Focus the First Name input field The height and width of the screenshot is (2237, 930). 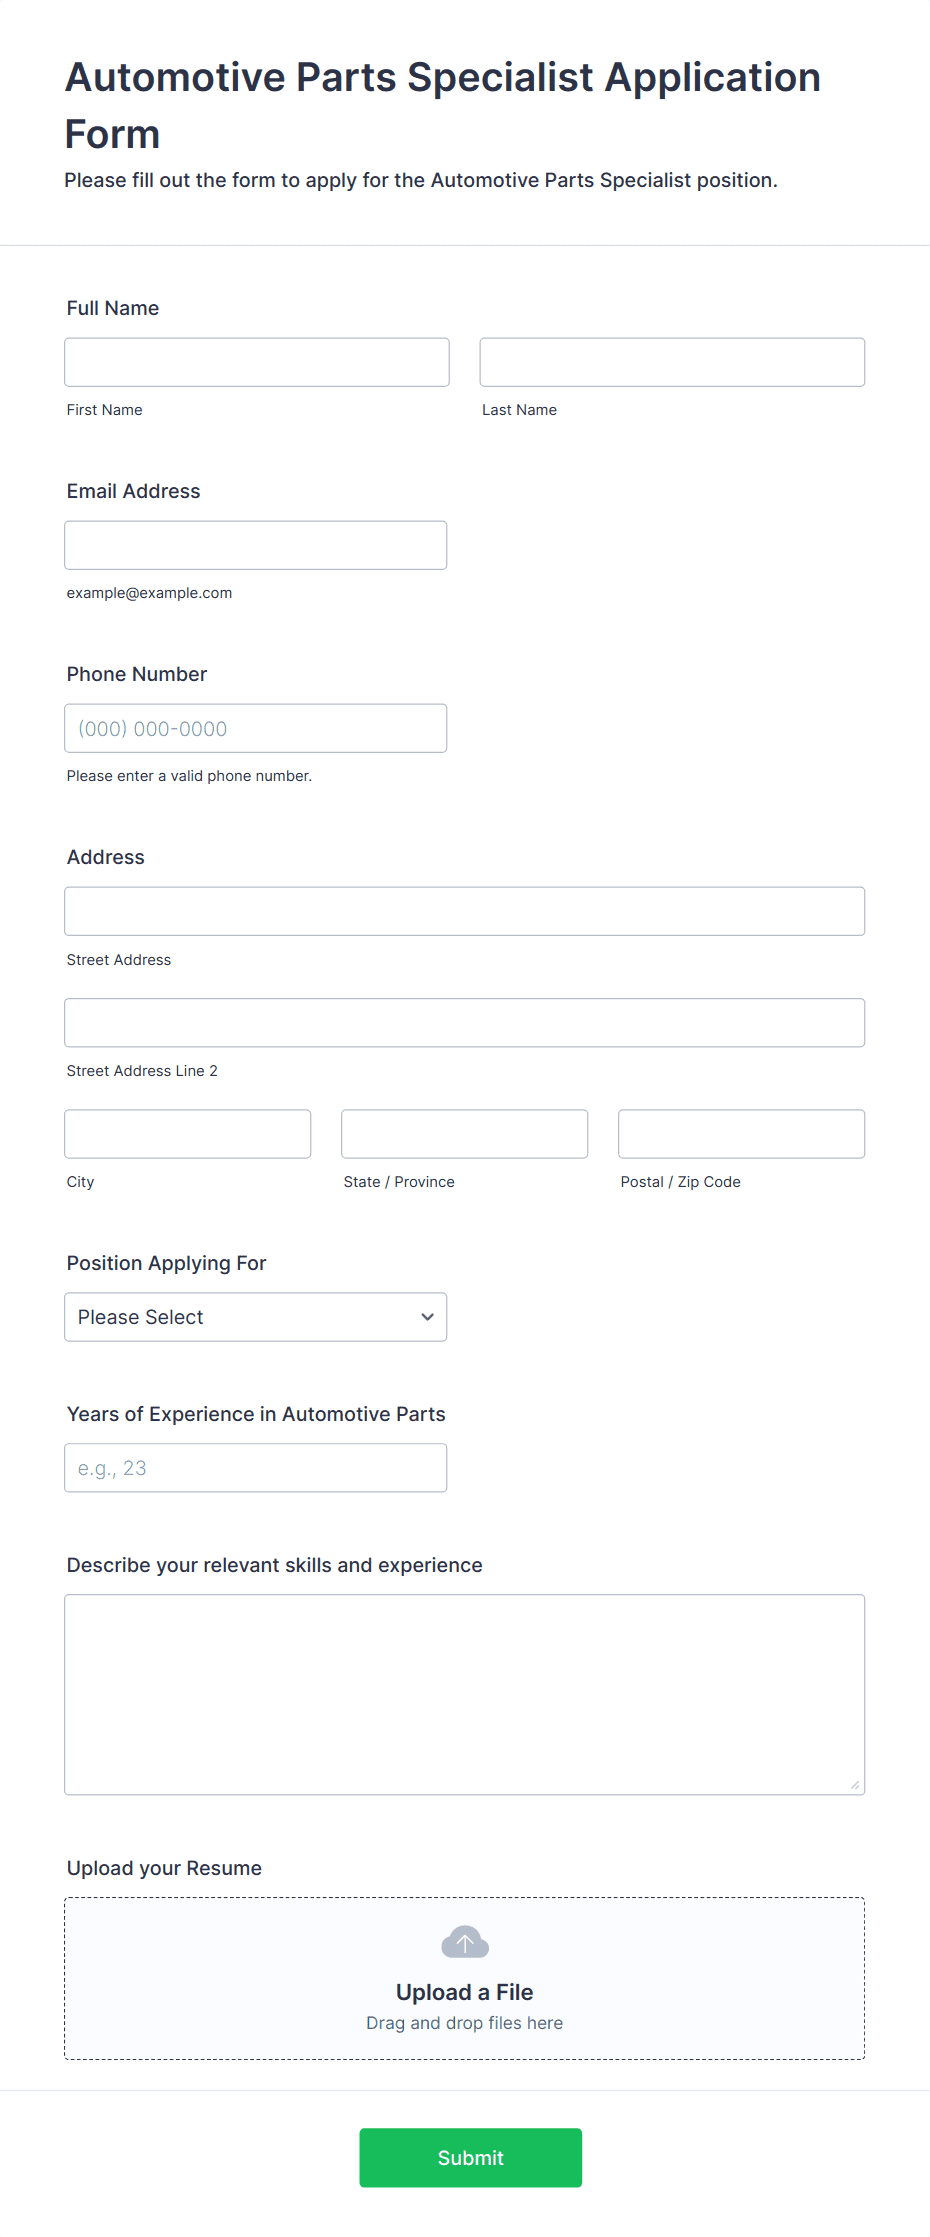click(x=257, y=362)
